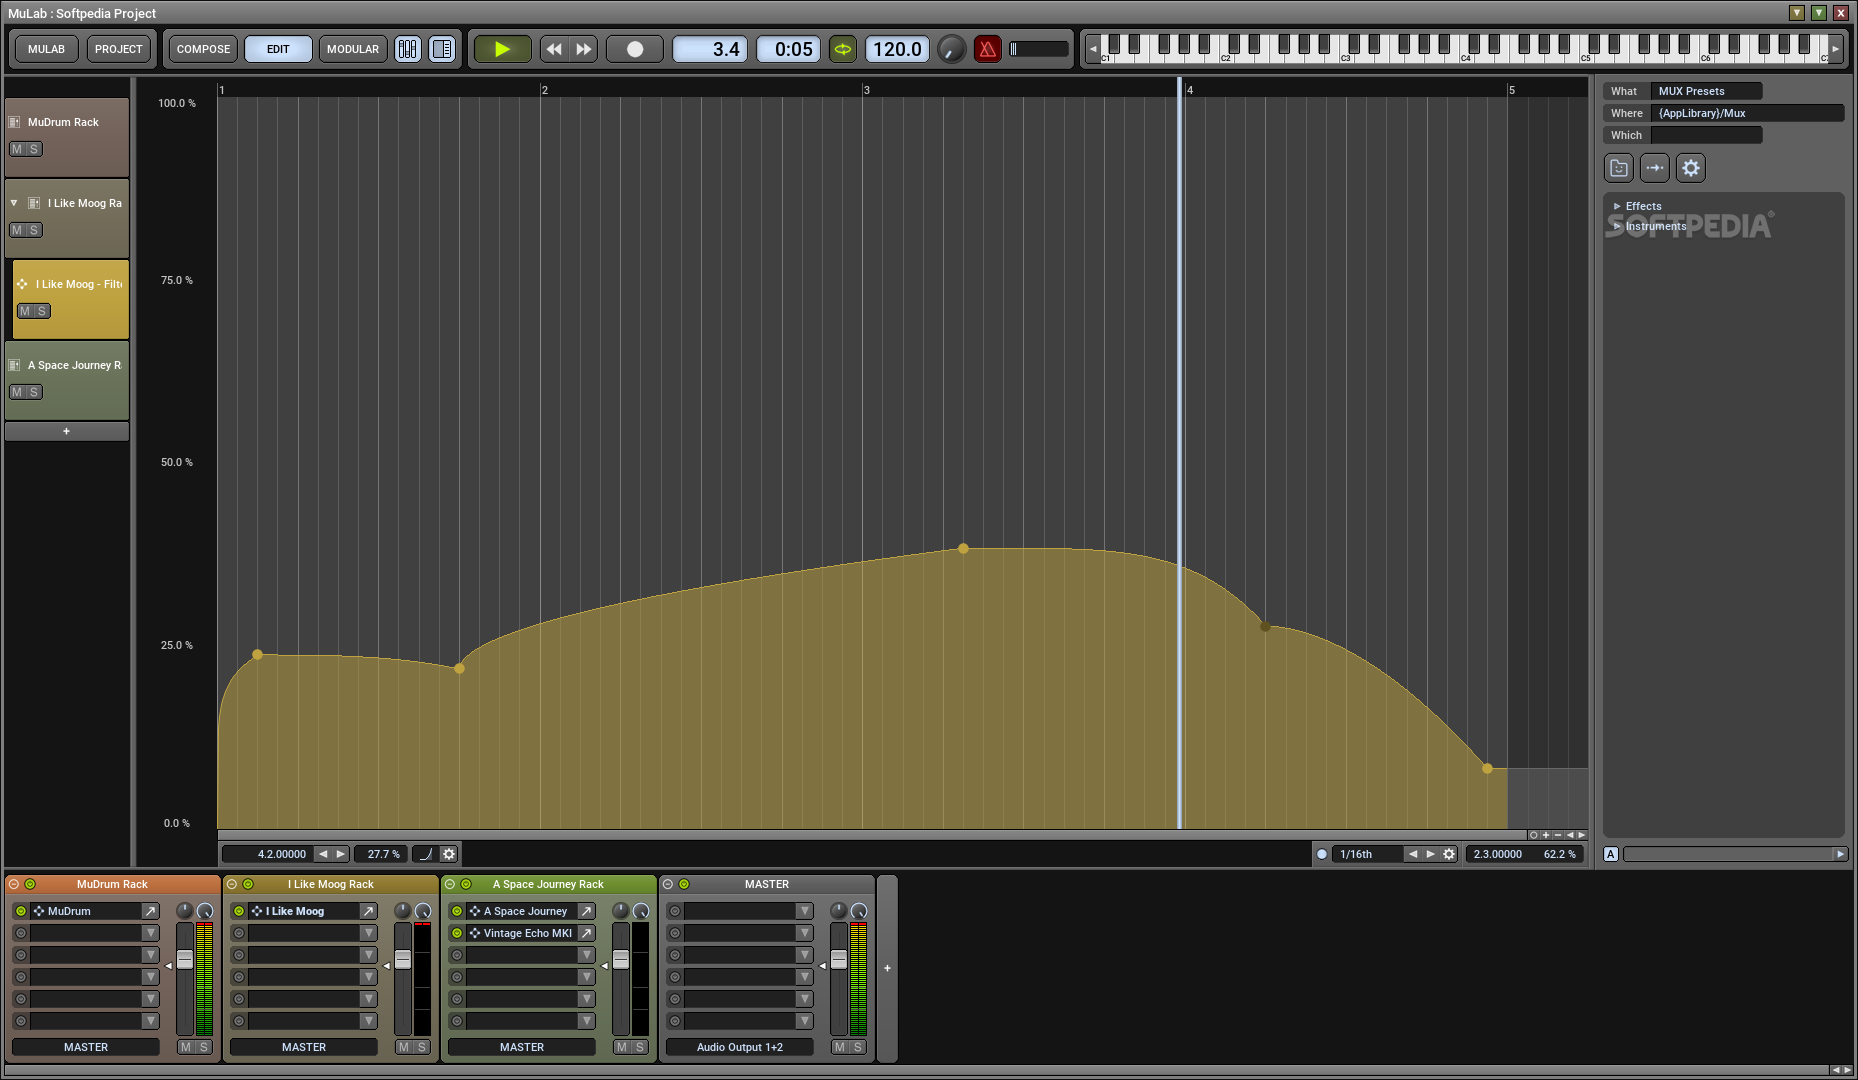
Task: Open first slot dropdown in MASTER rack
Action: coord(804,911)
